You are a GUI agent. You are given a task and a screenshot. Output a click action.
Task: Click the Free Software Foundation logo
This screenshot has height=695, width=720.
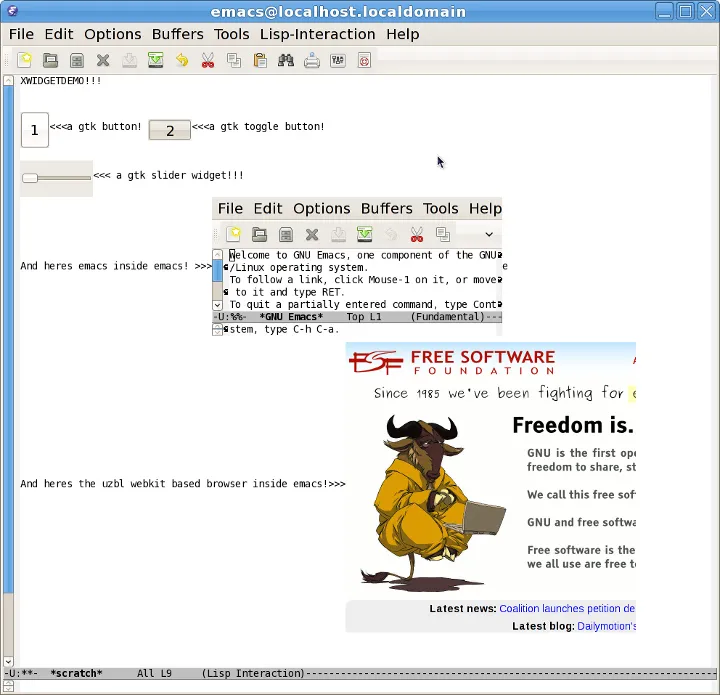click(x=452, y=362)
